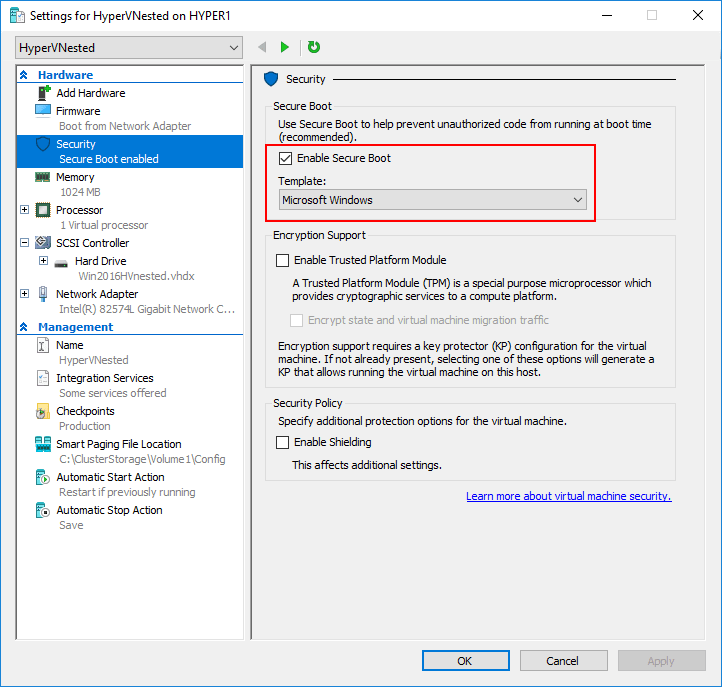Open the Firmware settings item
The image size is (722, 687).
[x=78, y=111]
